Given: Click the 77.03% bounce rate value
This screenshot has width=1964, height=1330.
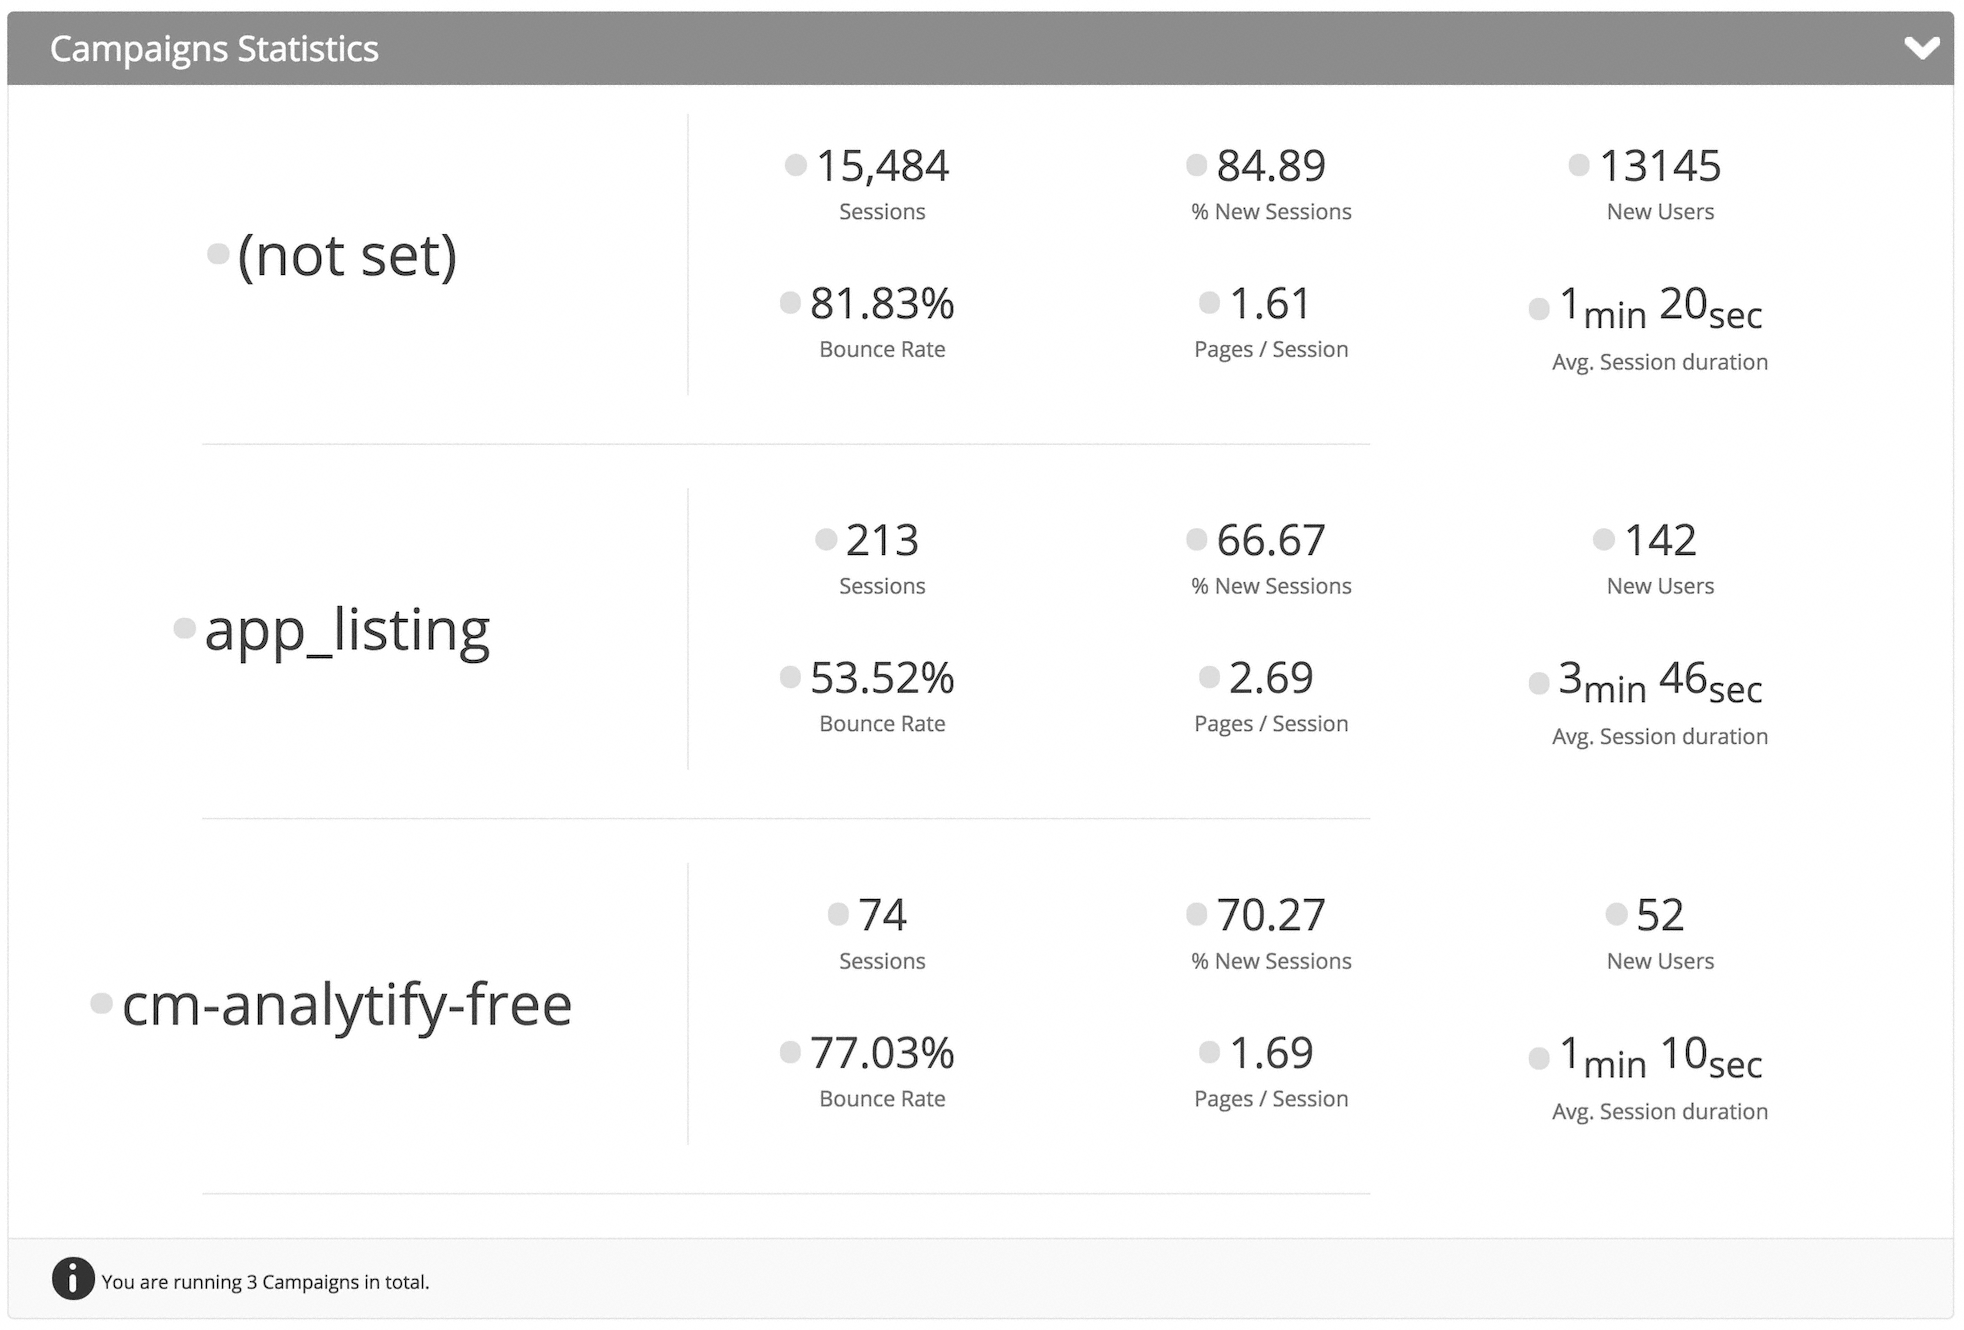Looking at the screenshot, I should click(x=882, y=1053).
